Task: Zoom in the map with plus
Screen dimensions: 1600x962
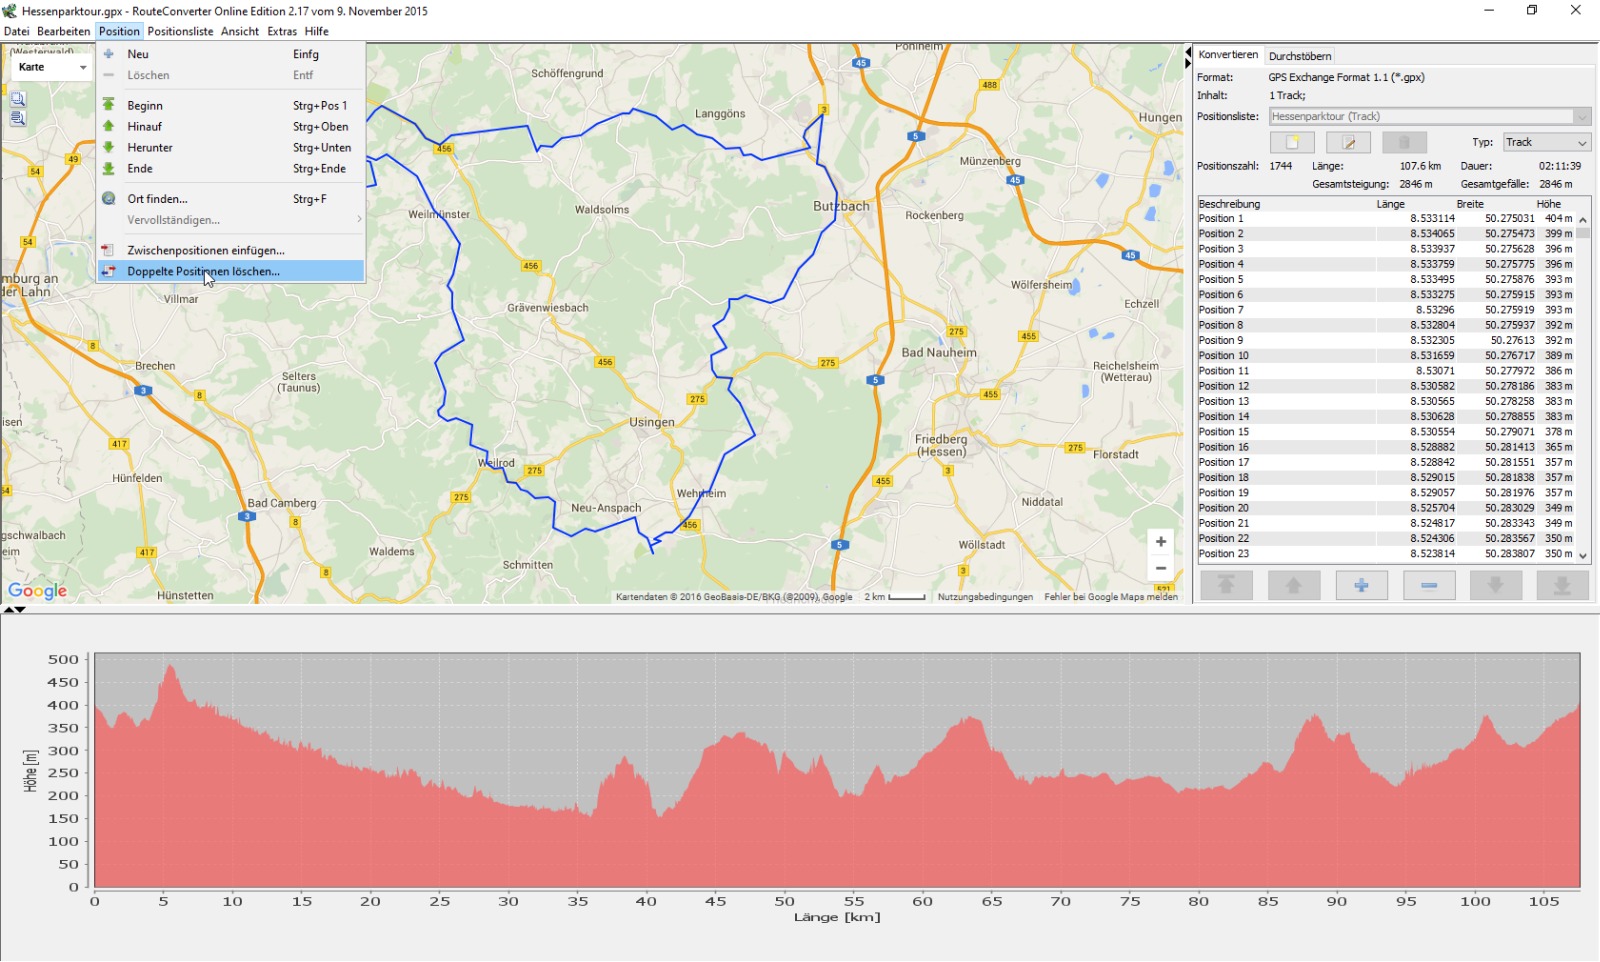Action: 1160,542
